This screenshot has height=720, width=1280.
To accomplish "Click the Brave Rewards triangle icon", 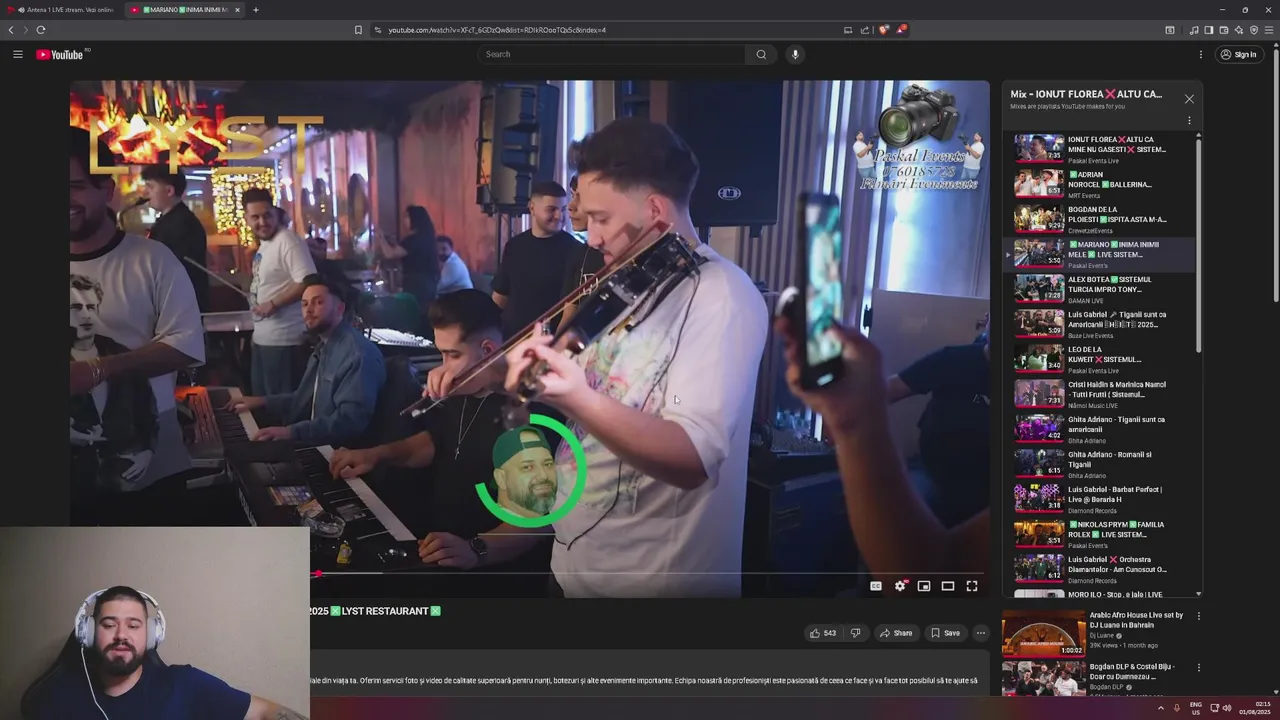I will pos(900,30).
